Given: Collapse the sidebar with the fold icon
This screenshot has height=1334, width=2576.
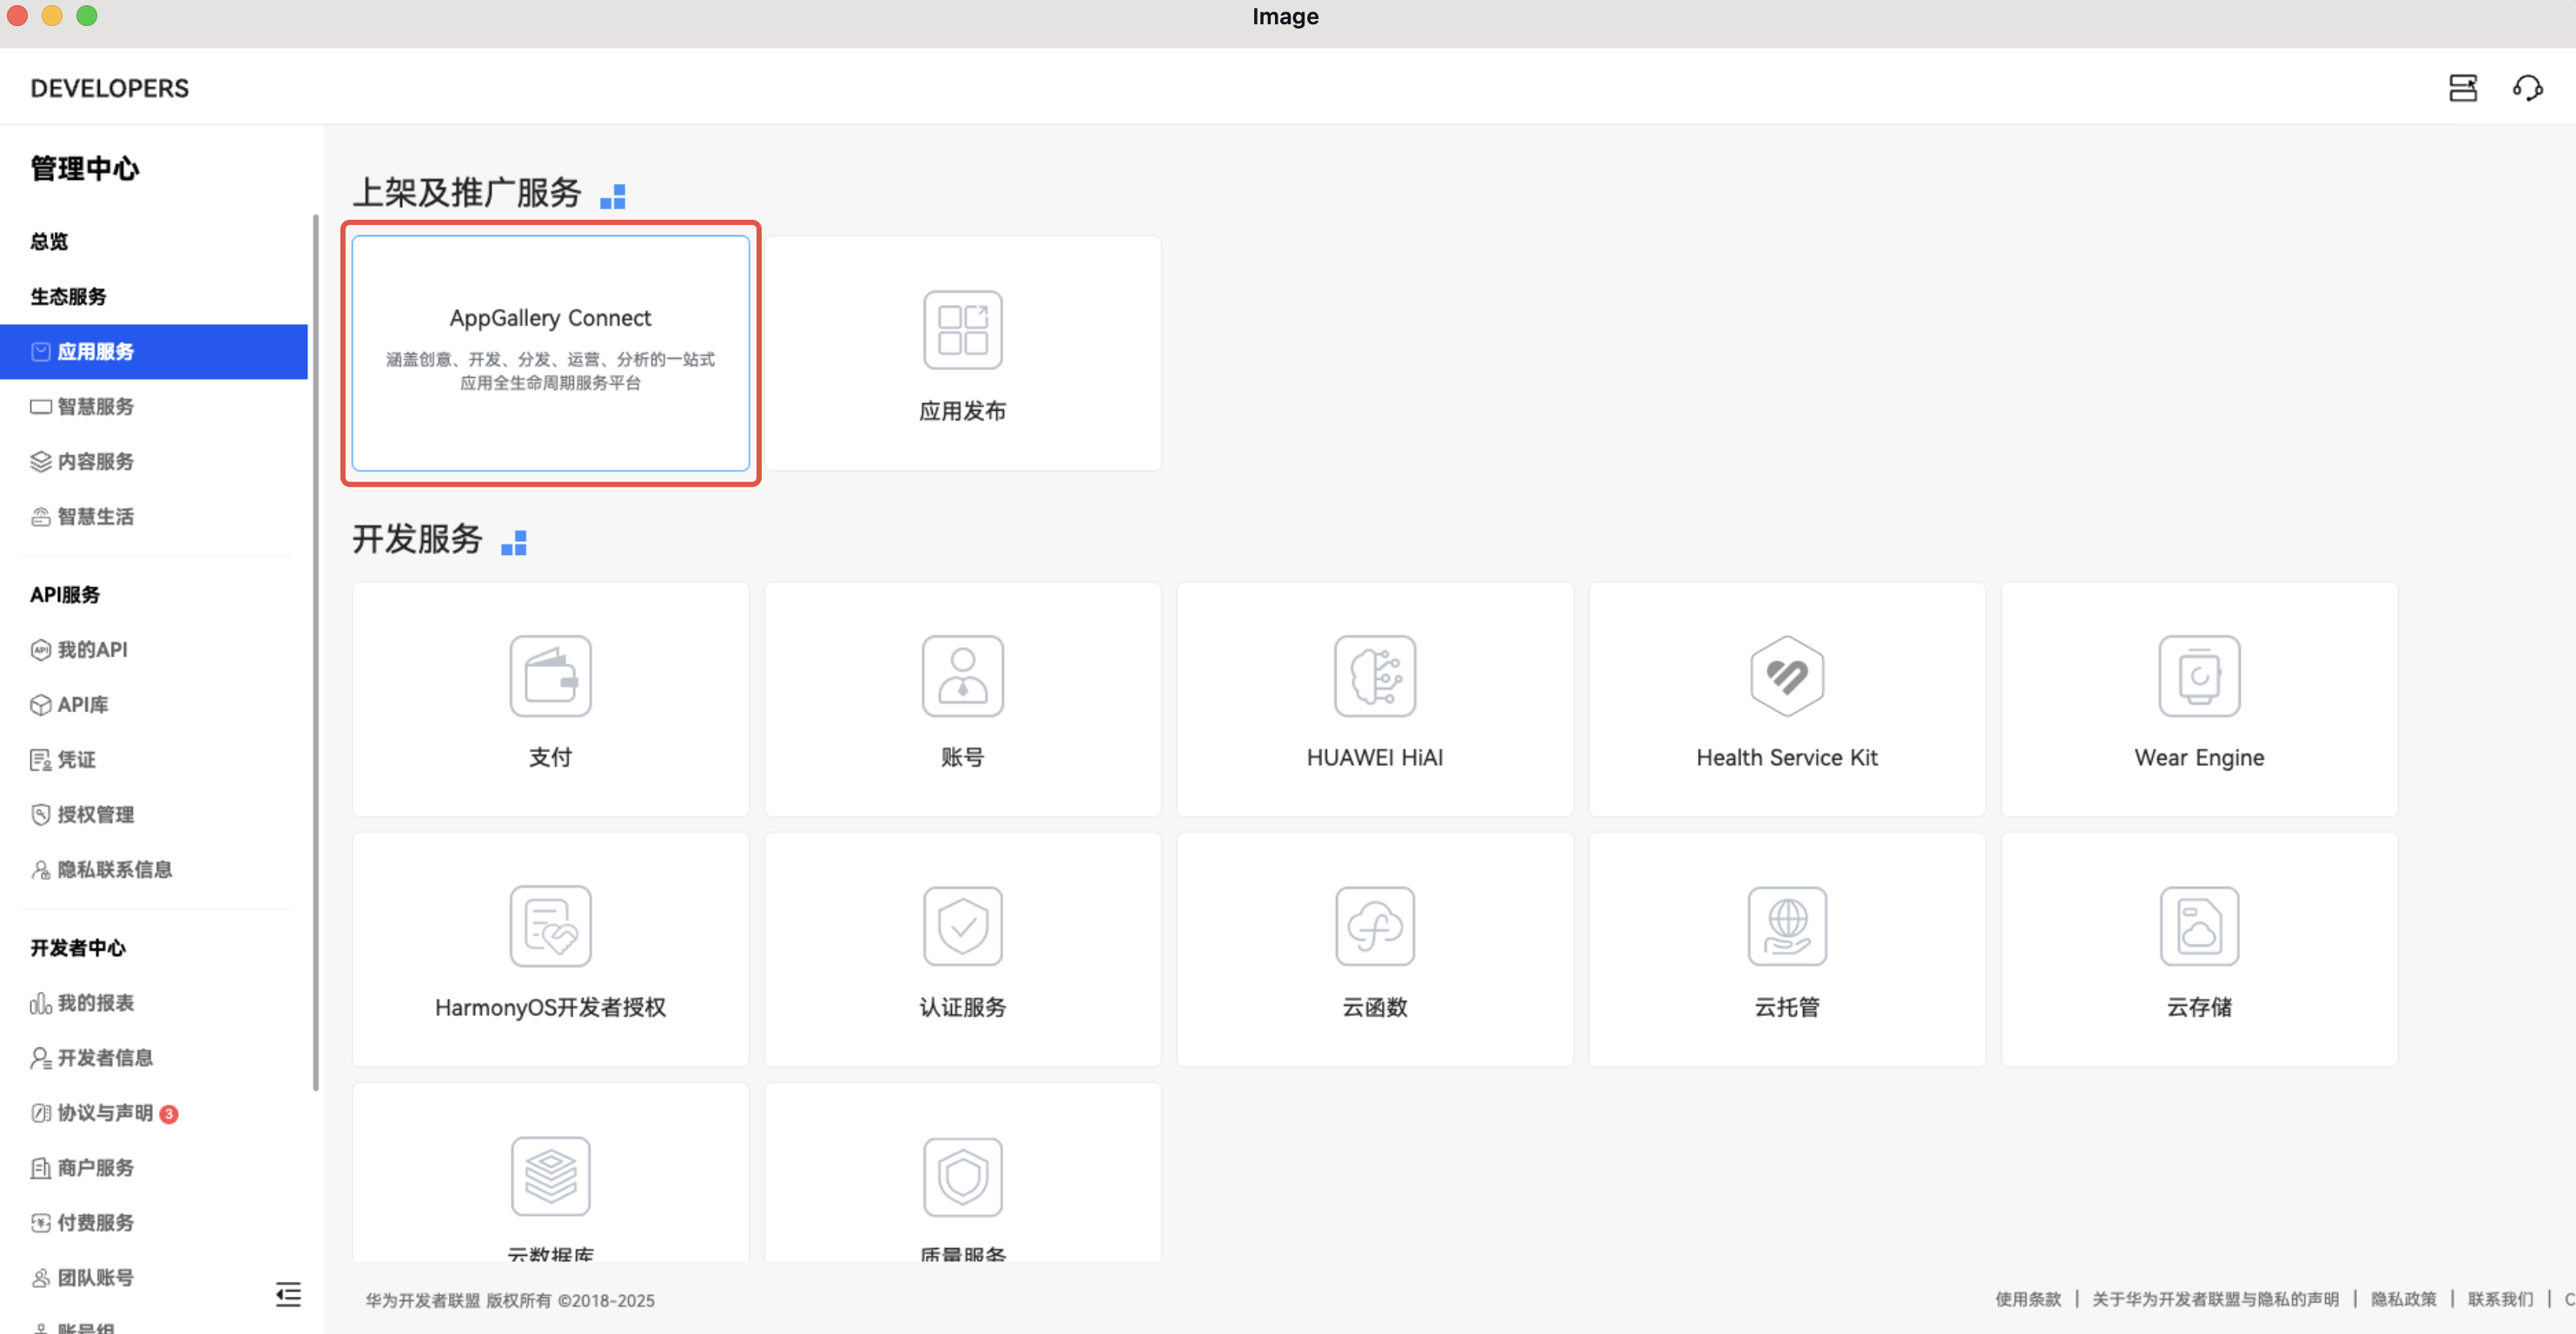Looking at the screenshot, I should pos(288,1294).
